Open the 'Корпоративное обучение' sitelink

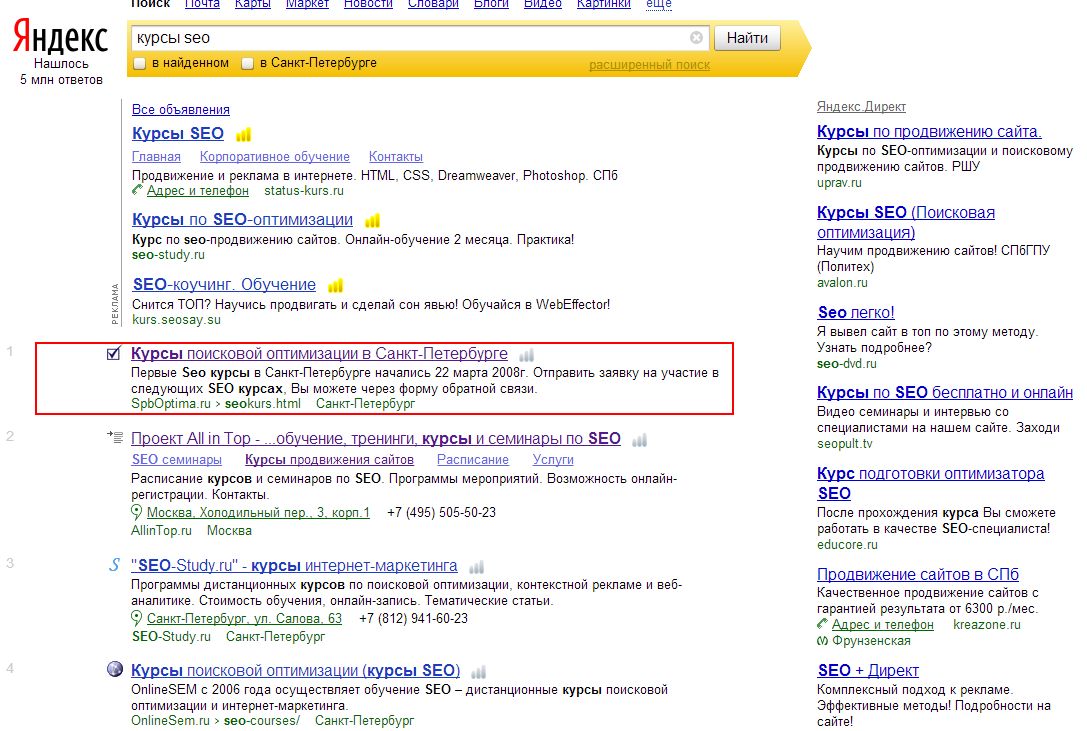point(275,157)
